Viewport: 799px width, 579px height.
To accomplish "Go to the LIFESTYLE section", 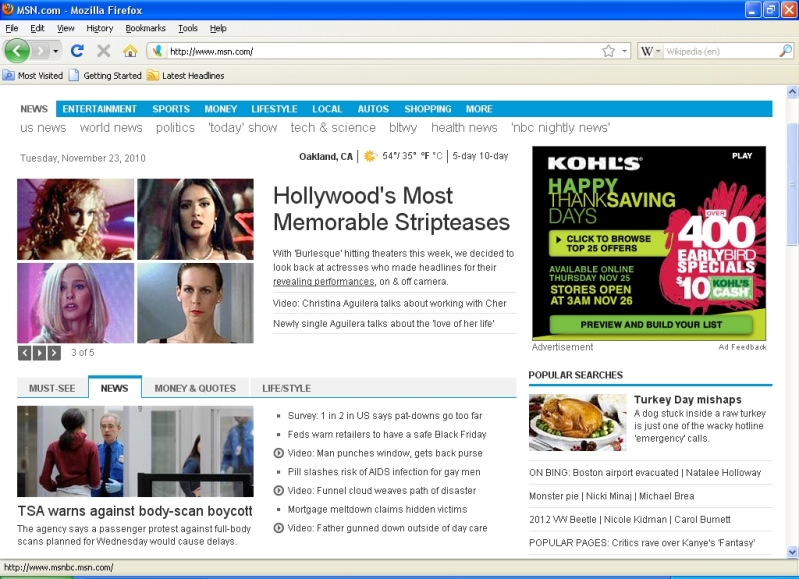I will tap(274, 109).
